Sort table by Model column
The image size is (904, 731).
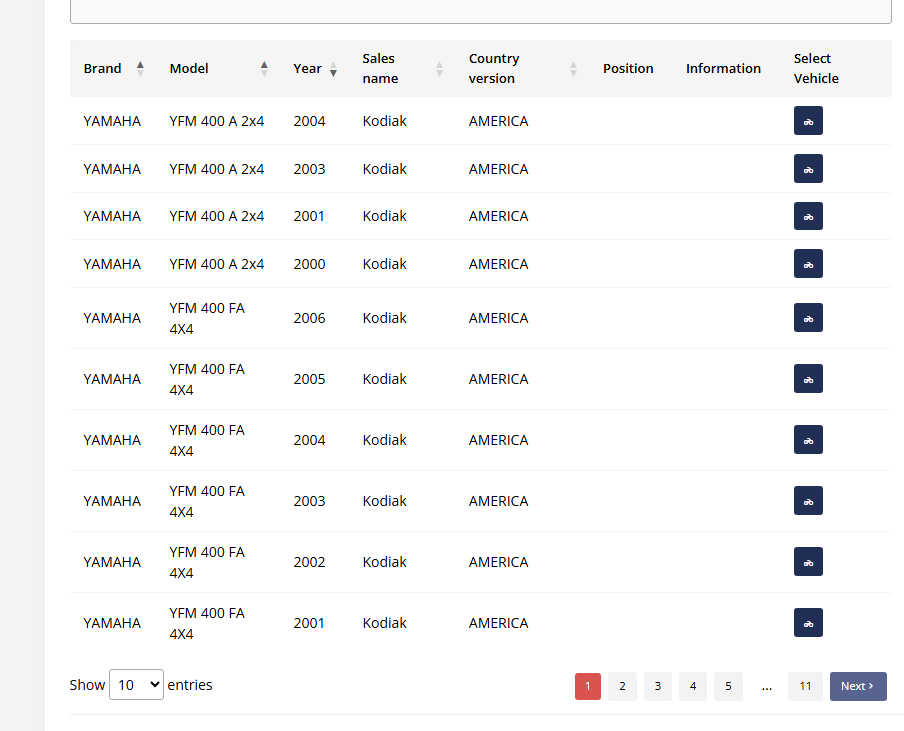point(218,69)
